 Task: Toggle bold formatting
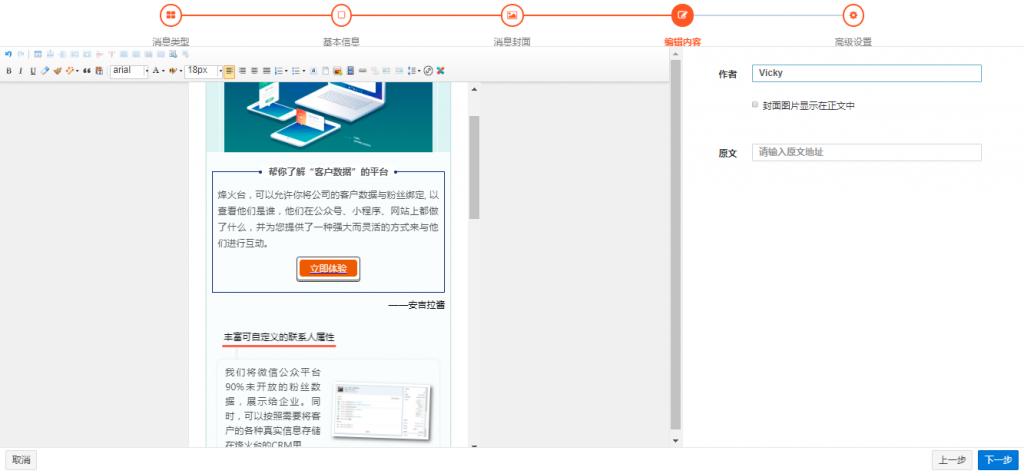click(x=8, y=71)
